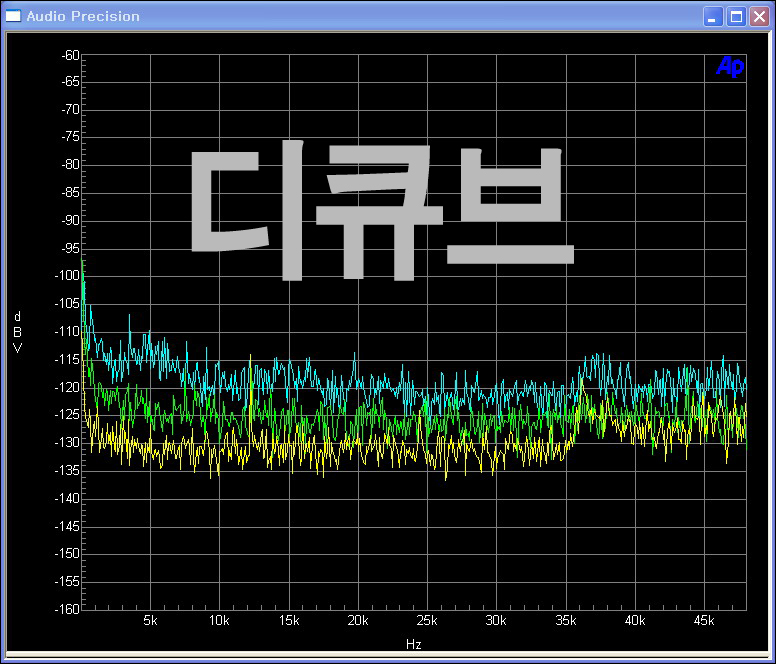Click the -100 tick label on y-axis

click(x=66, y=276)
